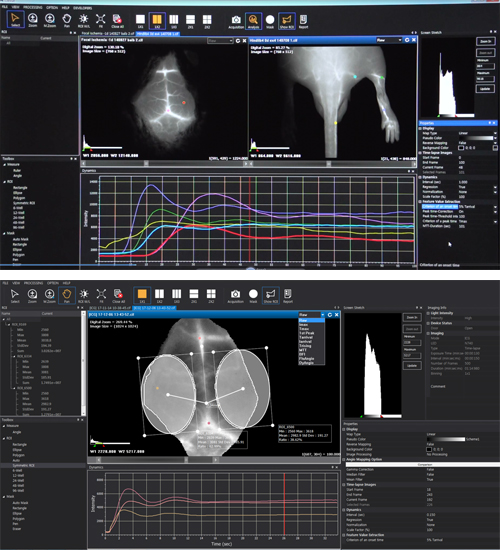Click the Mask circle icon in lower window

click(x=253, y=296)
